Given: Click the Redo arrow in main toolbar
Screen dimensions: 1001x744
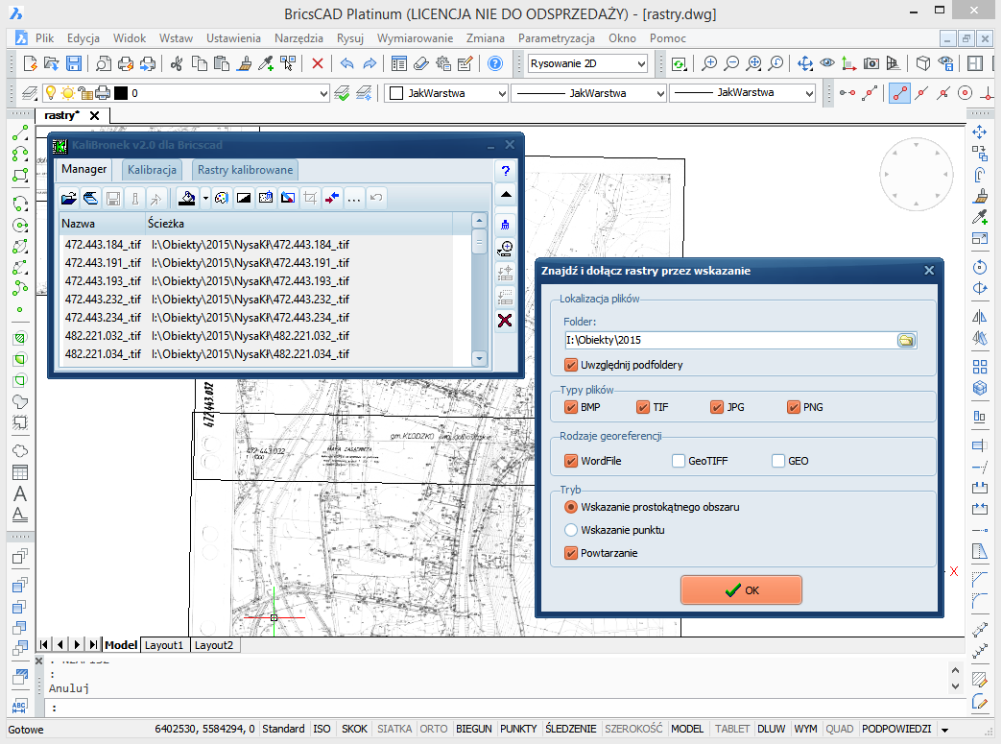Looking at the screenshot, I should pos(370,63).
